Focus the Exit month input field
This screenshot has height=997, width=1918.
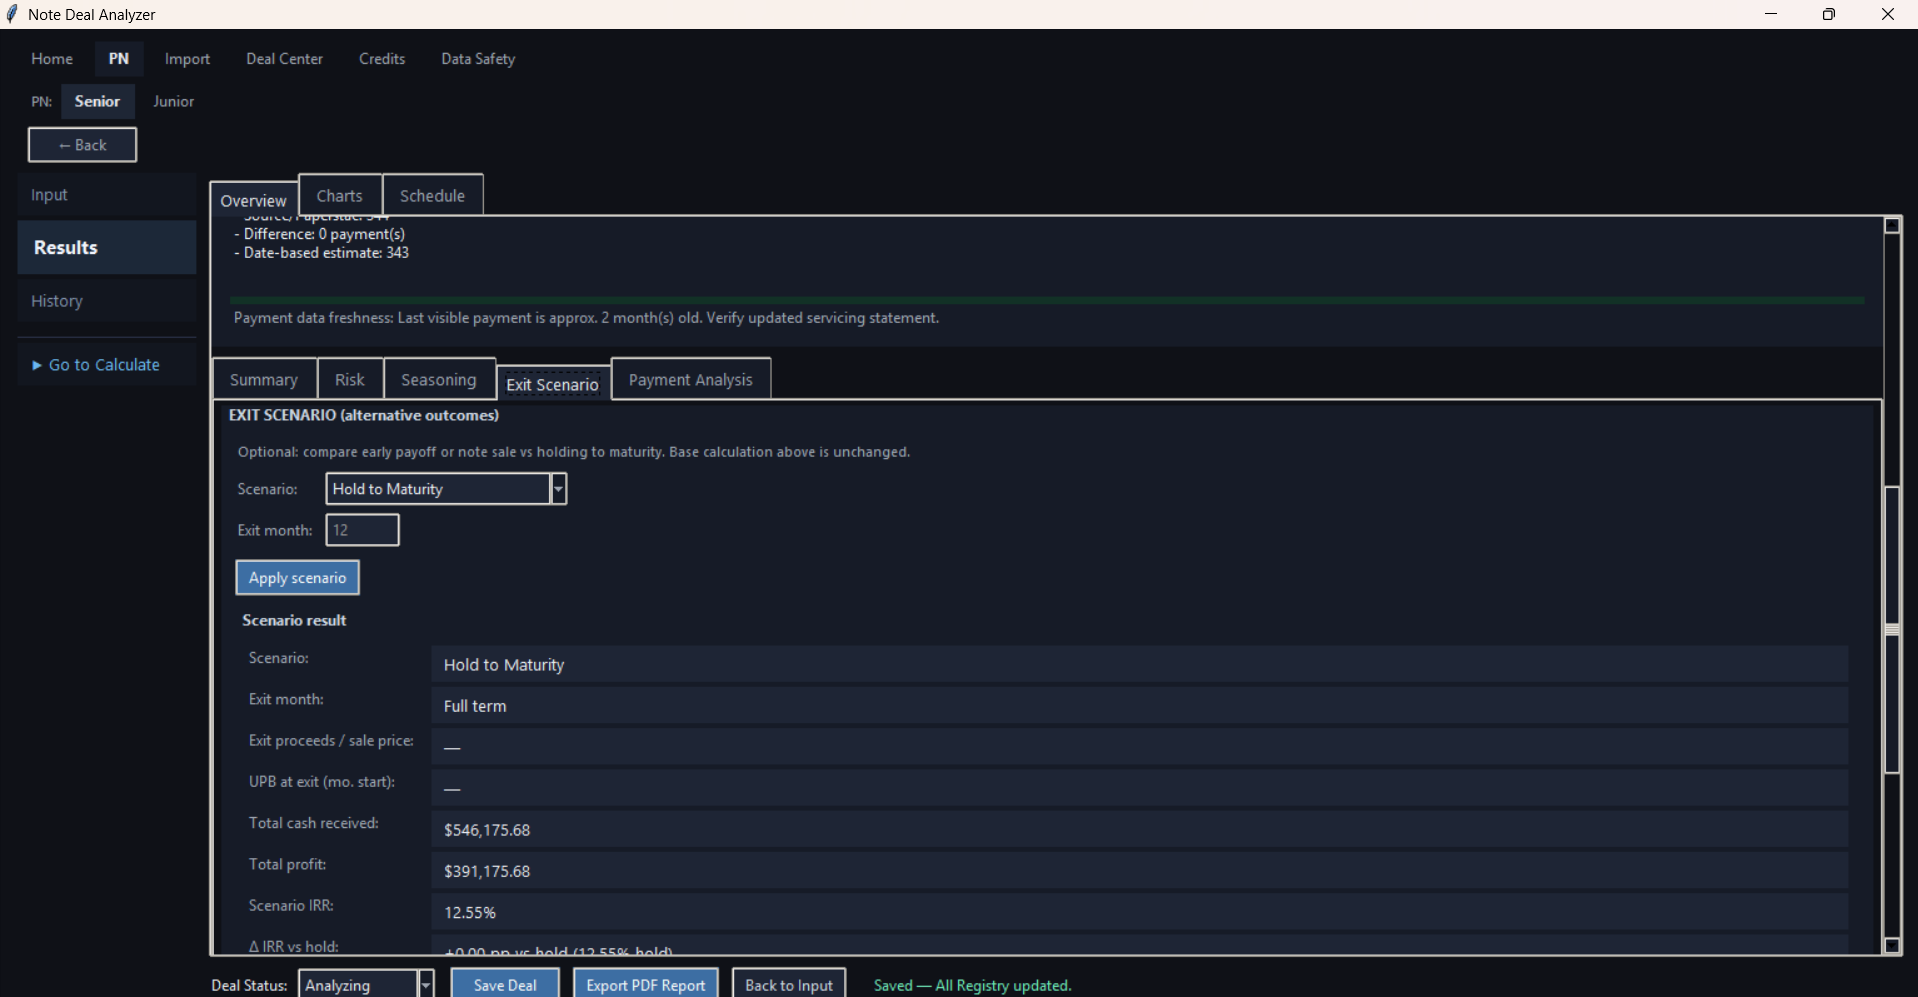(x=362, y=530)
